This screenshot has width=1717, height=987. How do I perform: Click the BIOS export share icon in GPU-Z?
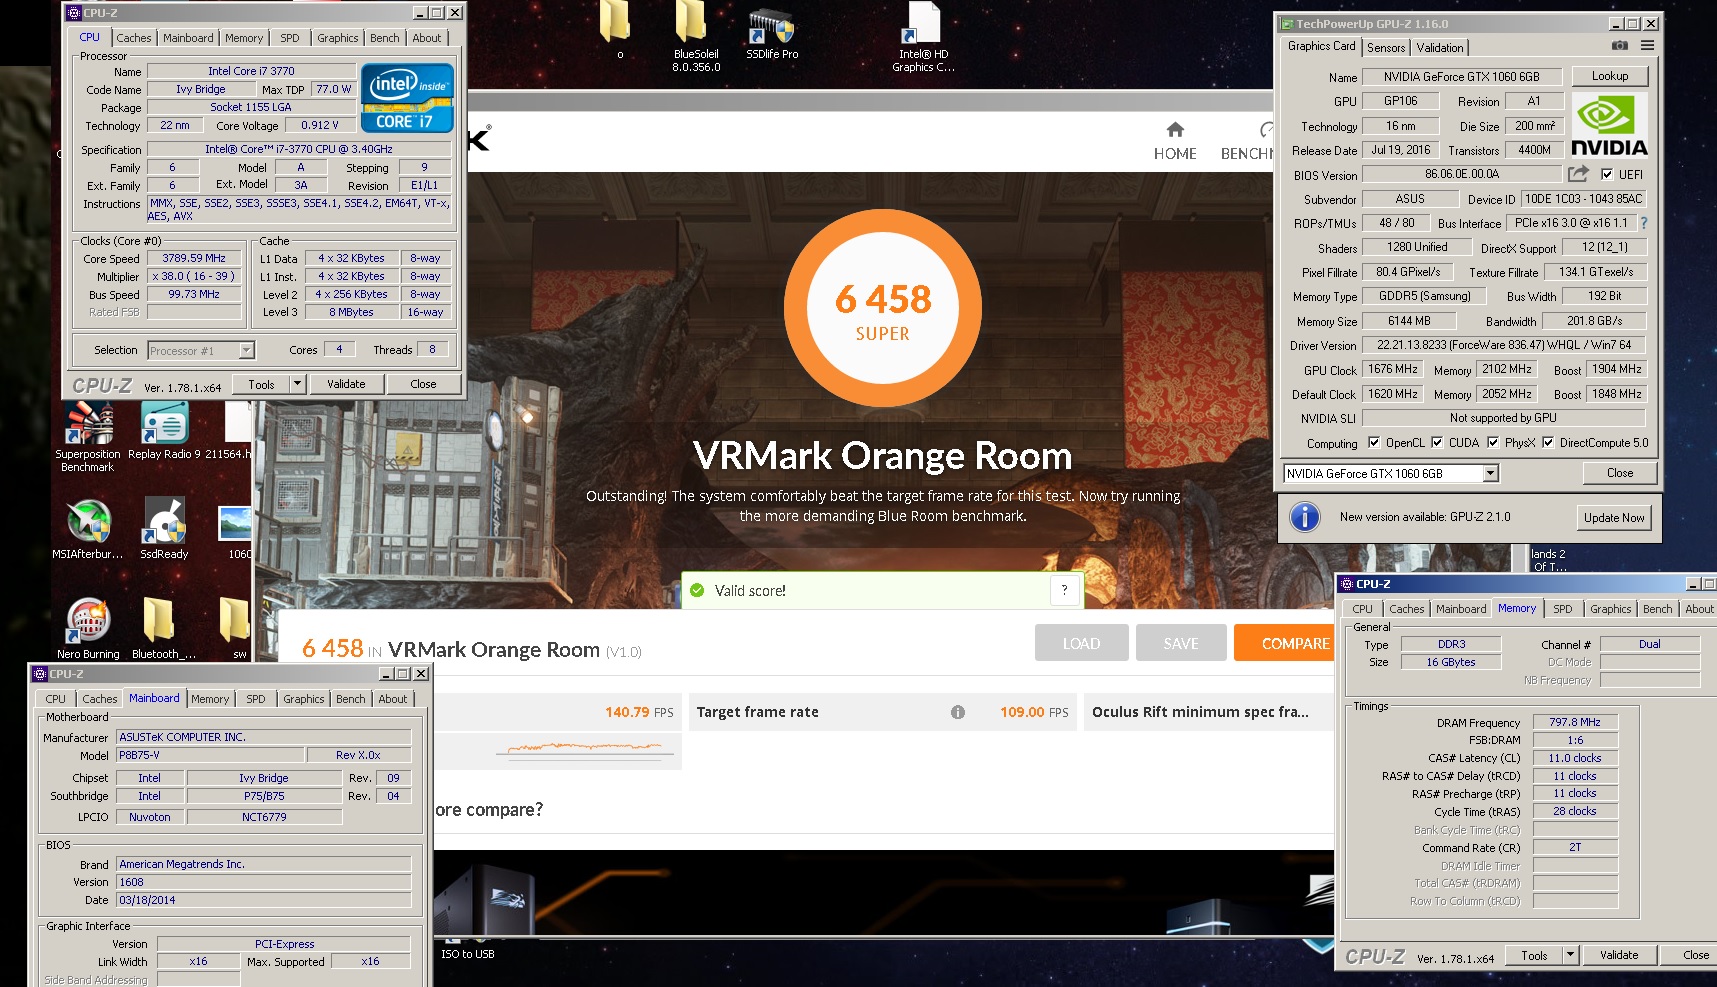1578,174
